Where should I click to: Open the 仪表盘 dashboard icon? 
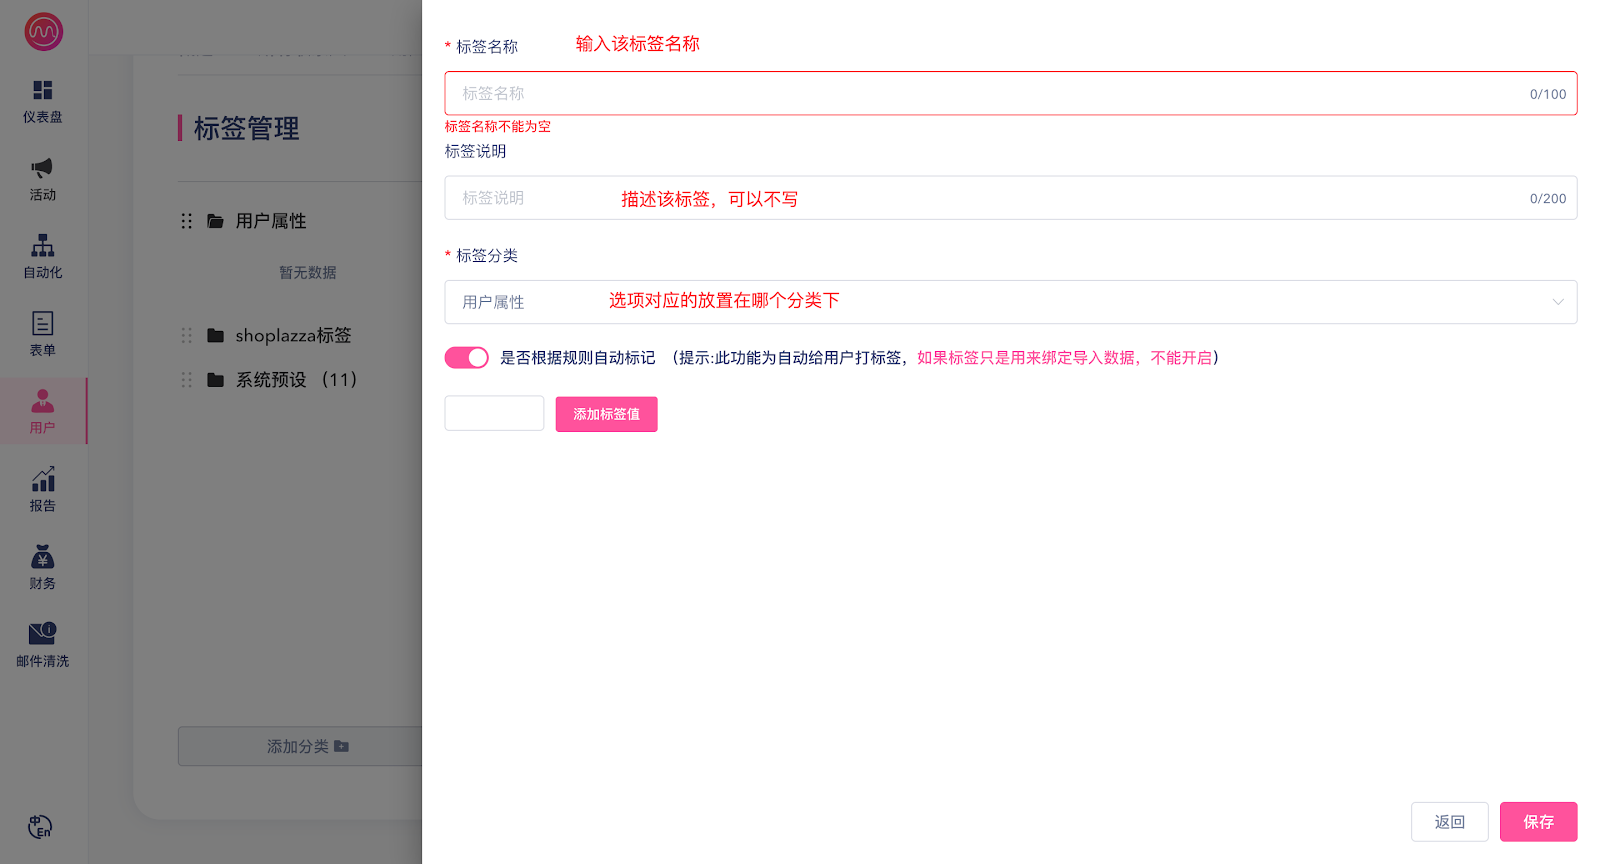(43, 91)
